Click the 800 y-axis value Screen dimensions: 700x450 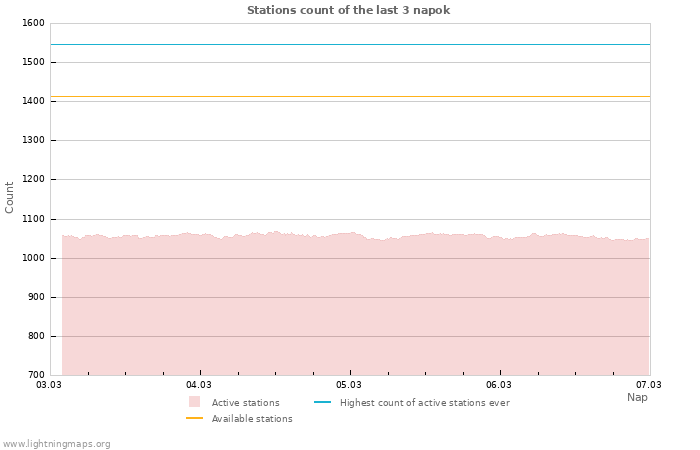click(36, 336)
